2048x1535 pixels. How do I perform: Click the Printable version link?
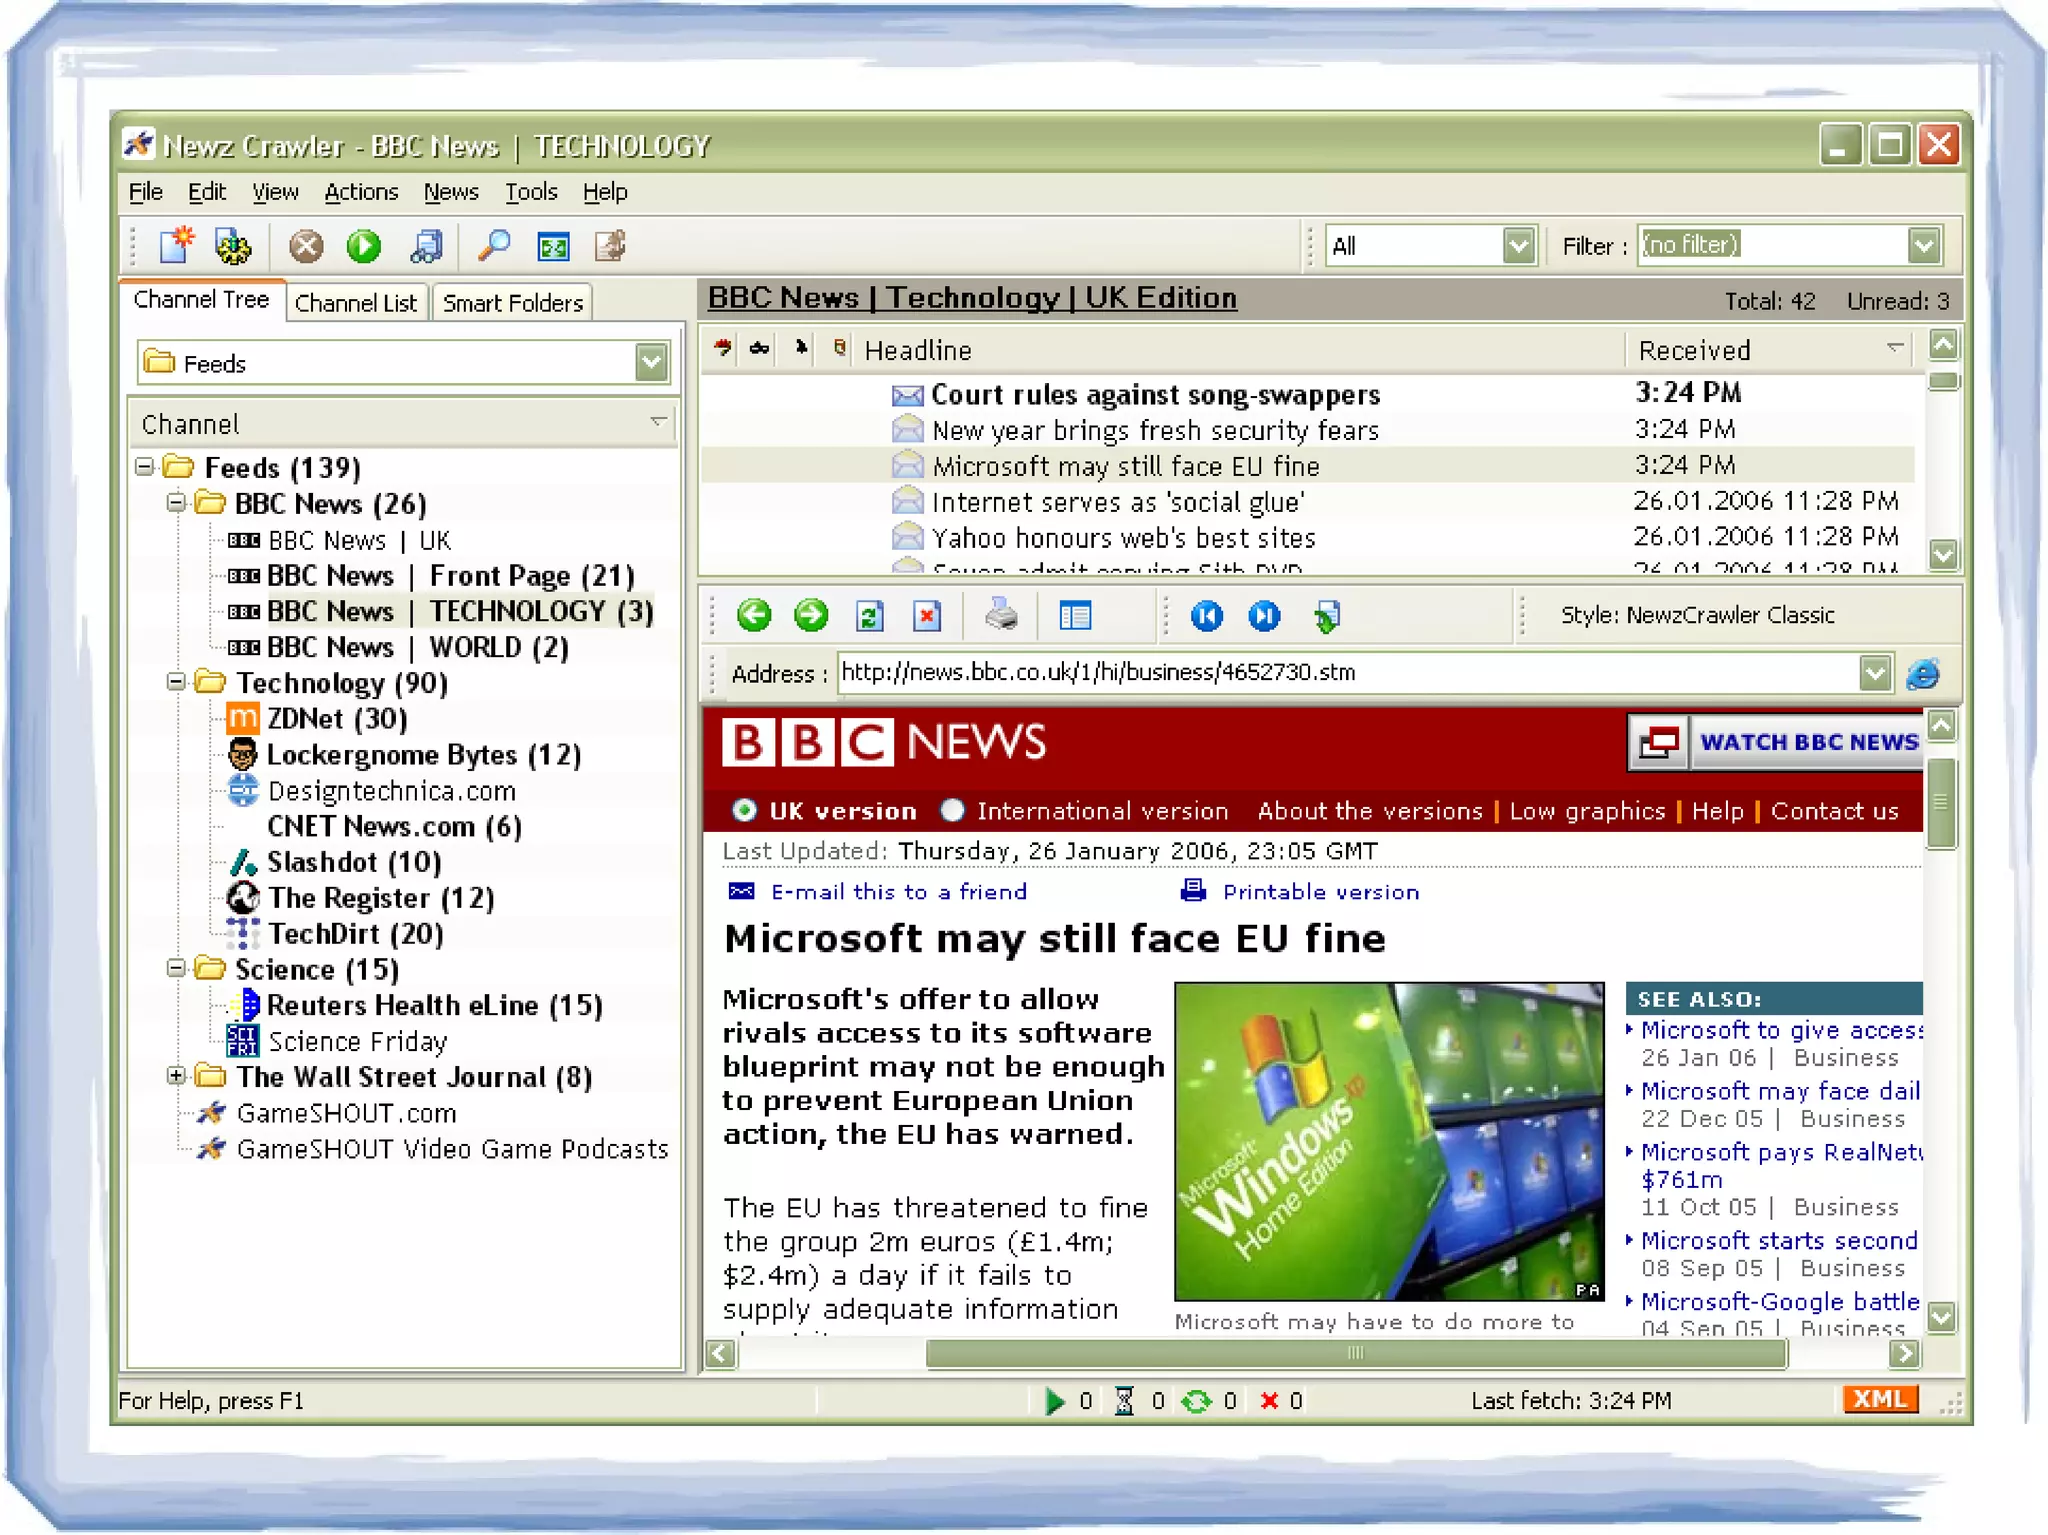pyautogui.click(x=1321, y=892)
